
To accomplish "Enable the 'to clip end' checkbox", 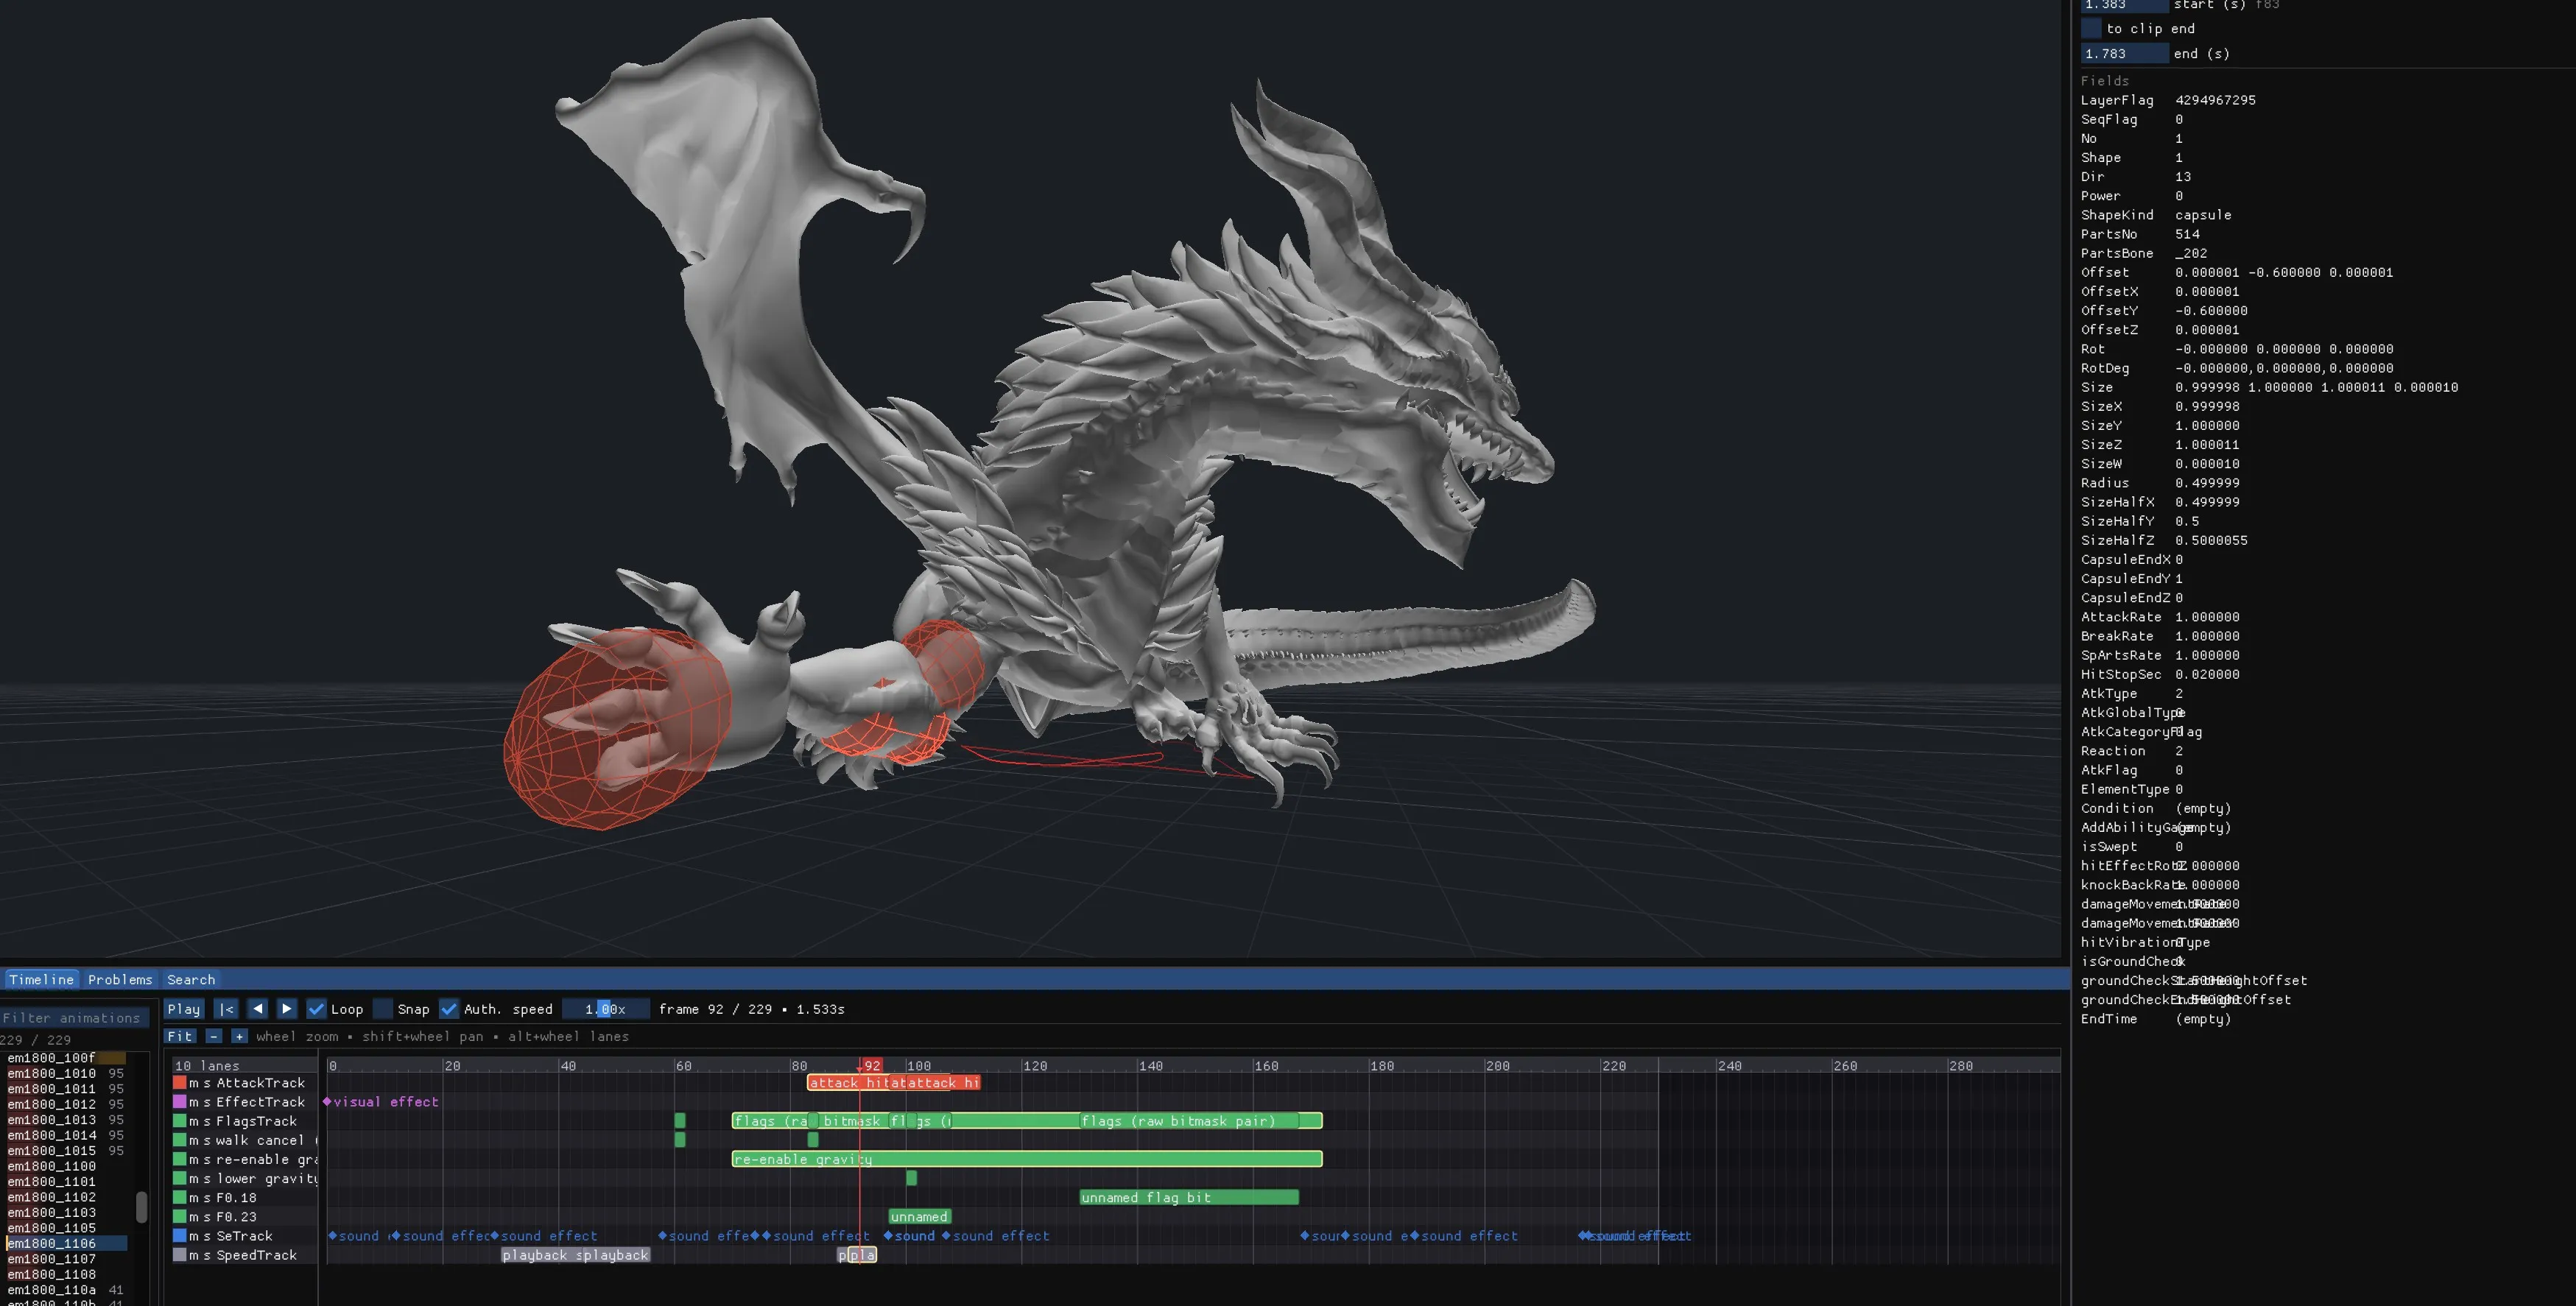I will click(x=2091, y=29).
